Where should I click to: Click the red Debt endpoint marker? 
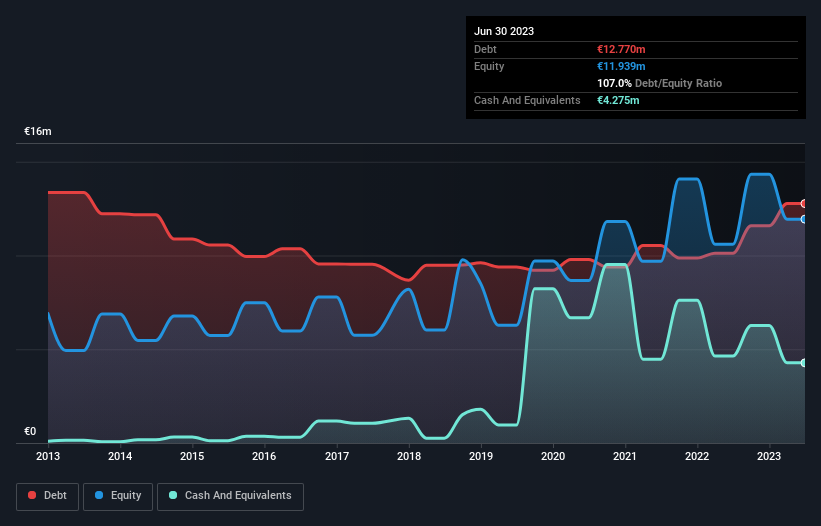coord(804,204)
